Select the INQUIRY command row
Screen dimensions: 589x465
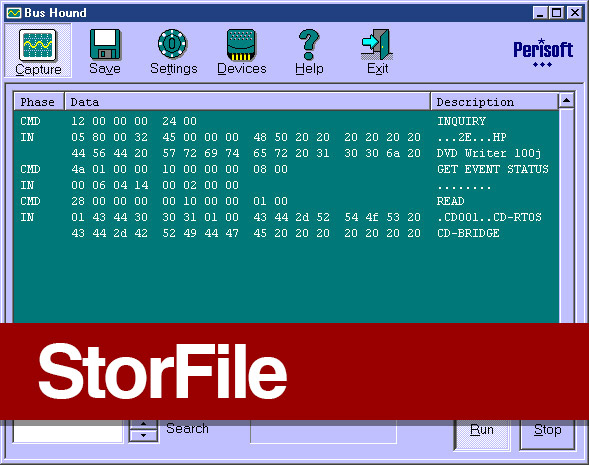[285, 121]
